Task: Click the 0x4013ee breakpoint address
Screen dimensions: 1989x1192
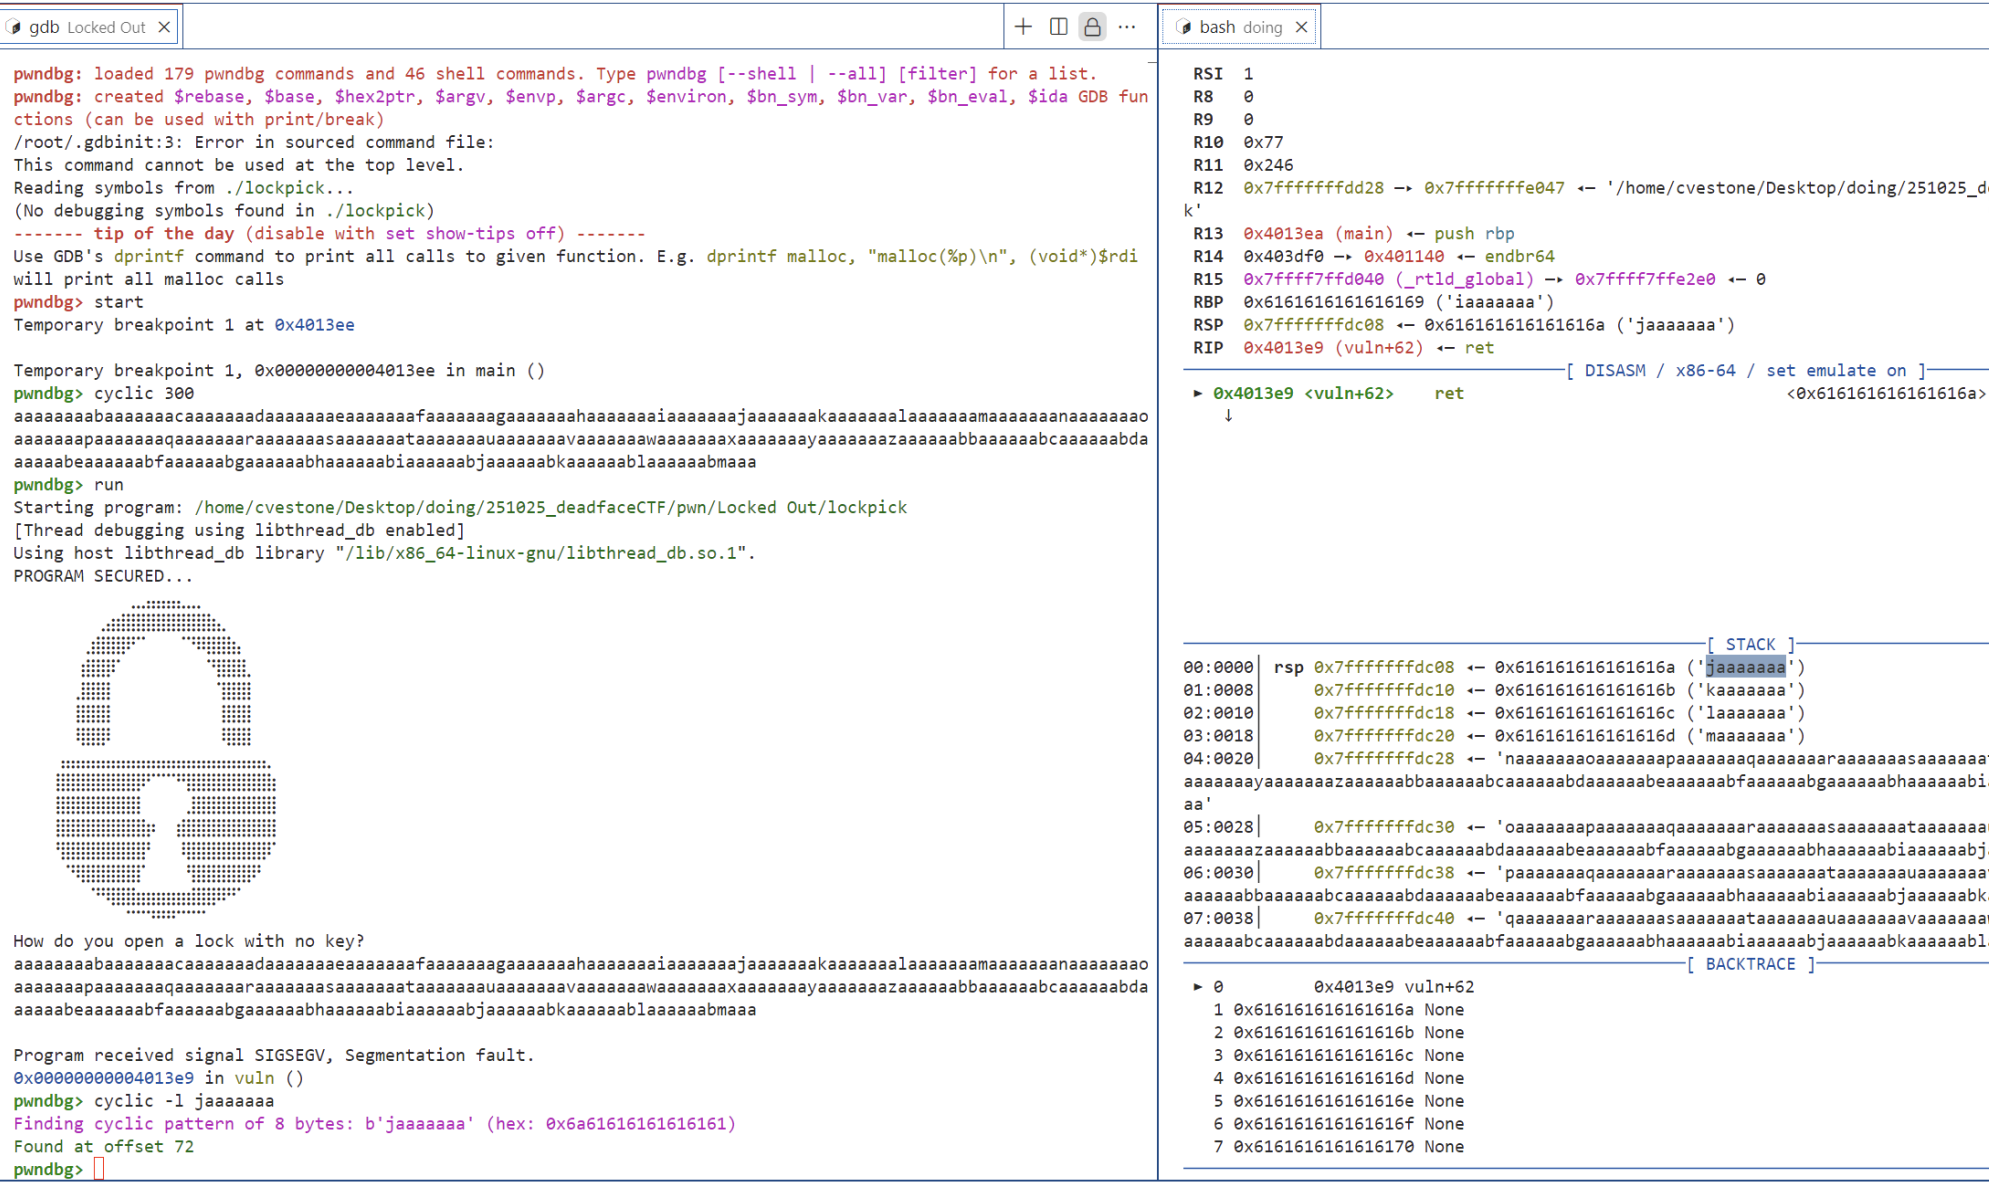Action: point(314,325)
